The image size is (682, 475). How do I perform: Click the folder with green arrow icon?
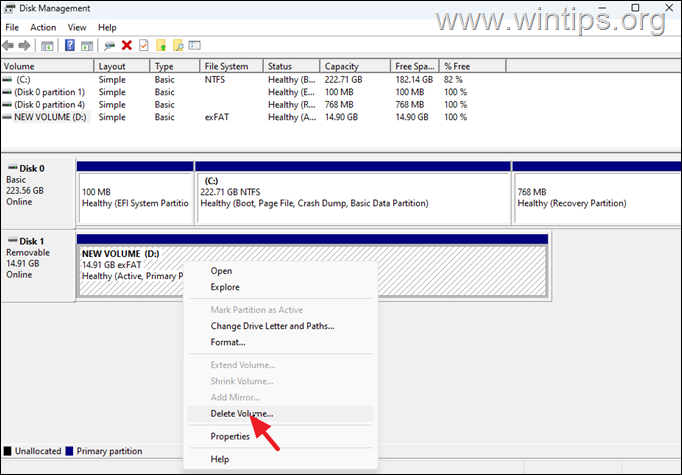(160, 45)
